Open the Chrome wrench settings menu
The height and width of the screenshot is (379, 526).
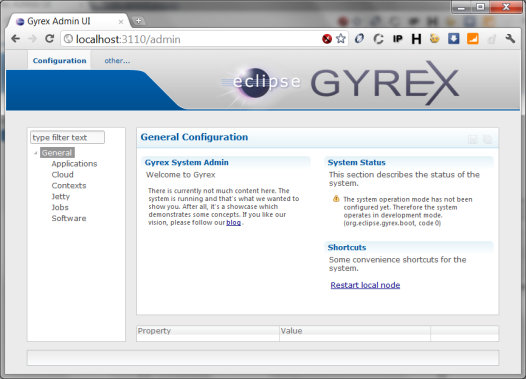click(x=510, y=39)
